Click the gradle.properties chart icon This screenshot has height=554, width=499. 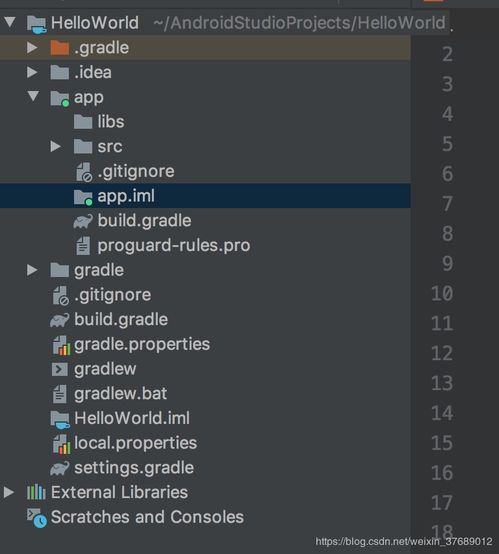61,345
